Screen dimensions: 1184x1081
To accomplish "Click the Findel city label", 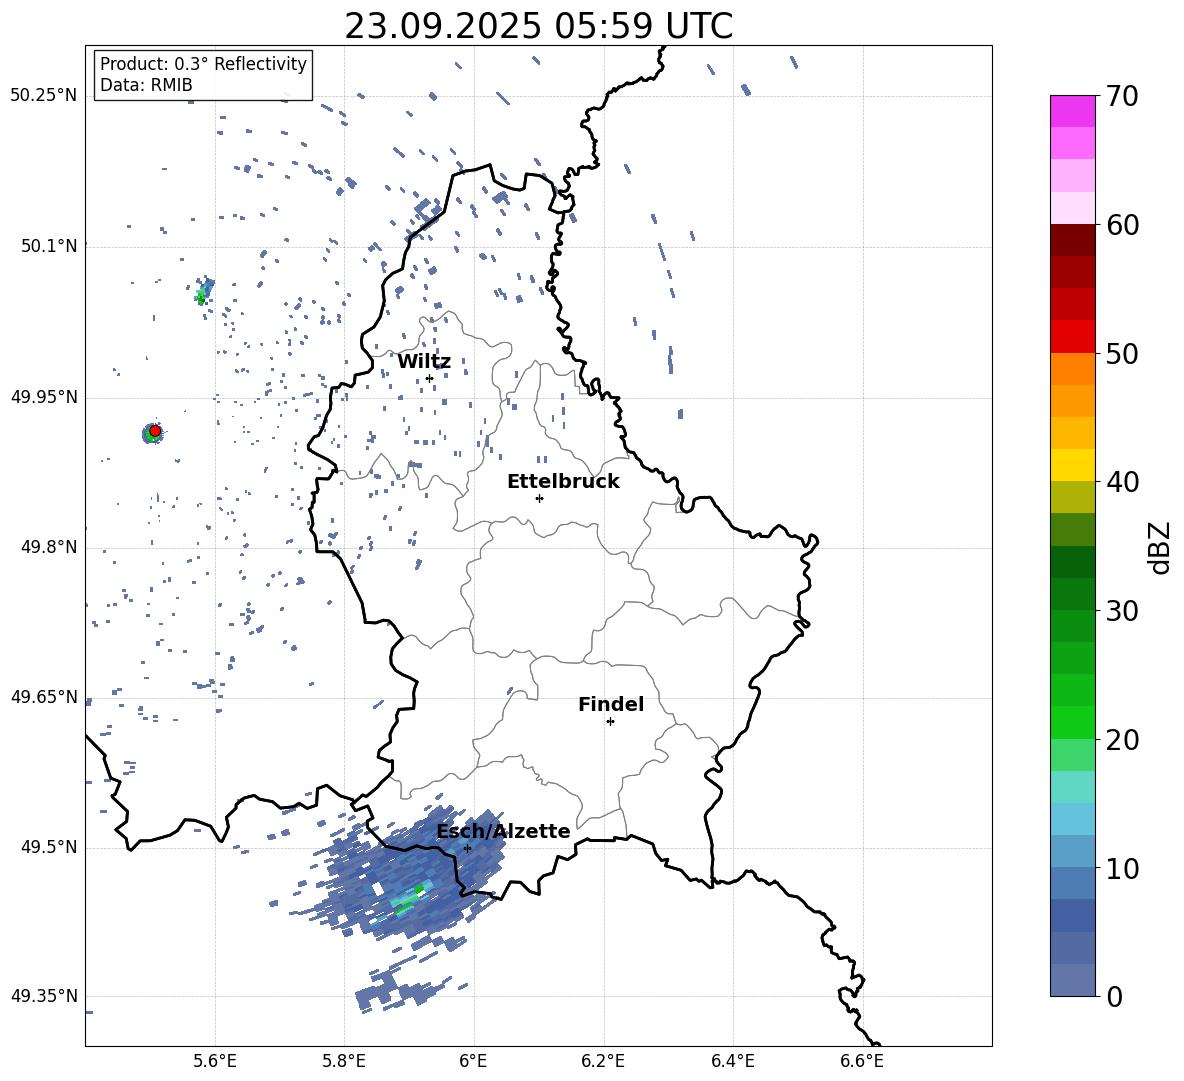I will coord(611,704).
